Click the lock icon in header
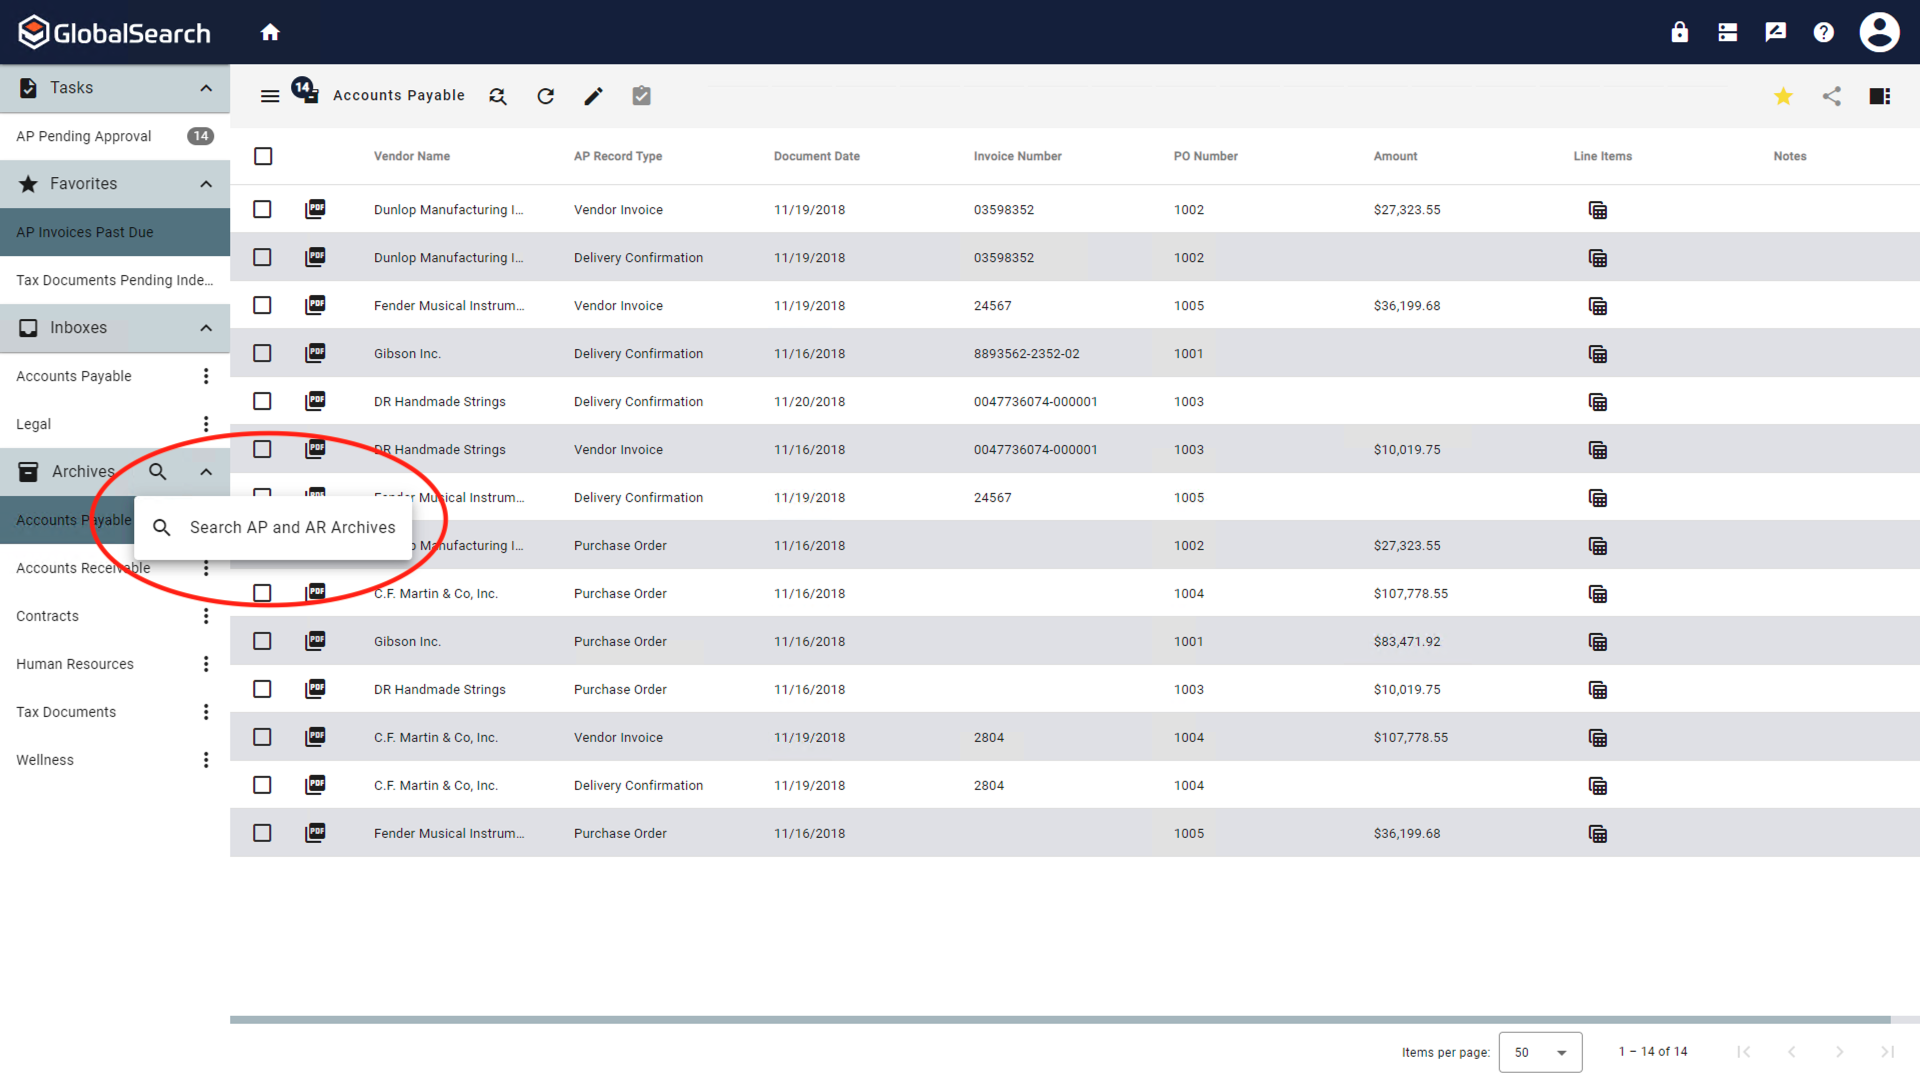 tap(1679, 32)
